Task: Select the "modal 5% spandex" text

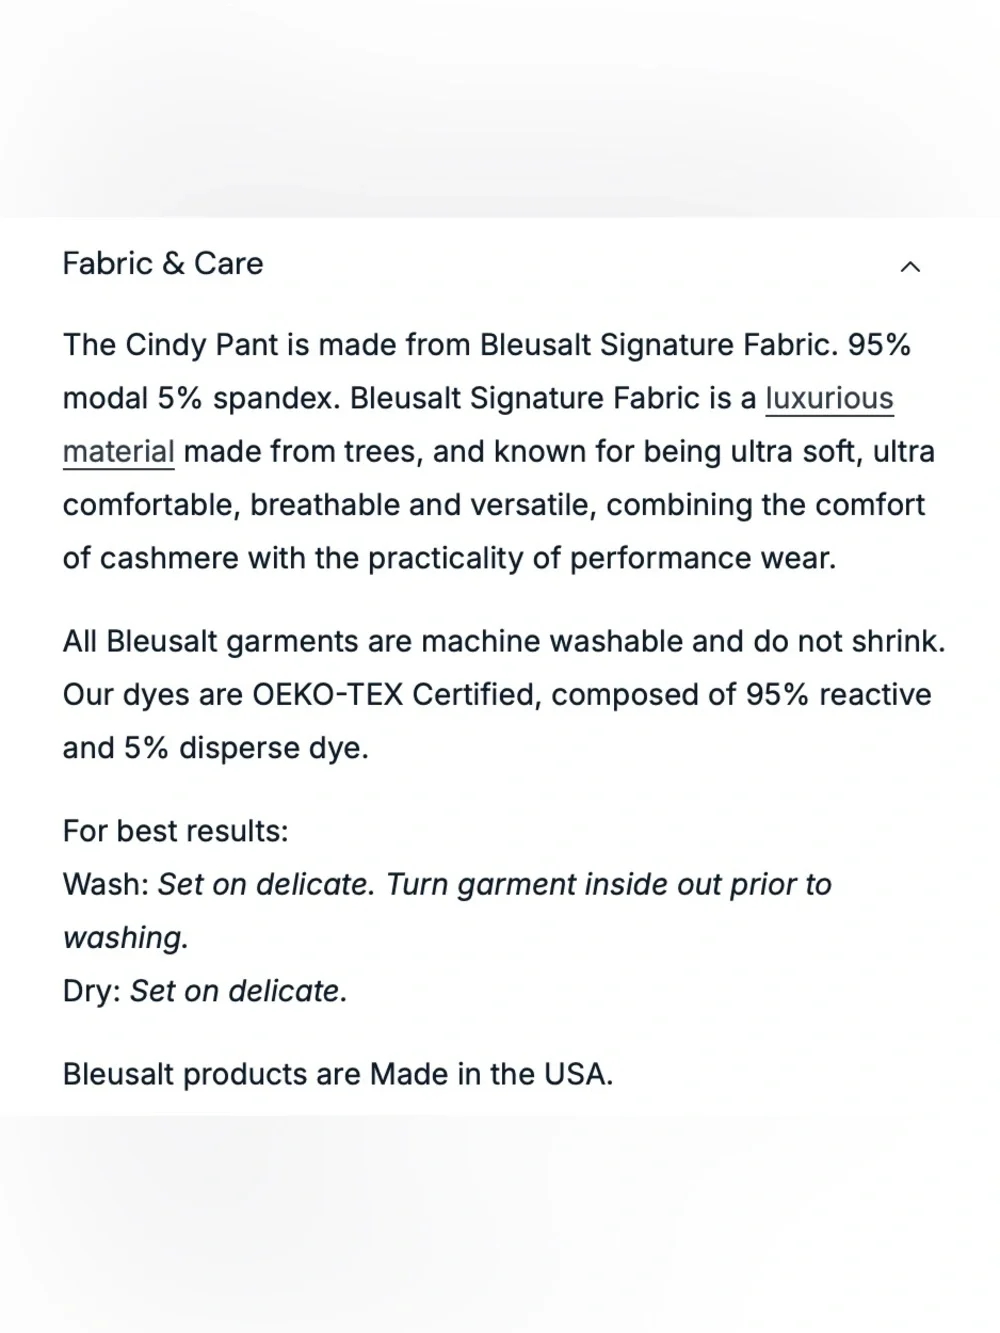Action: (201, 398)
